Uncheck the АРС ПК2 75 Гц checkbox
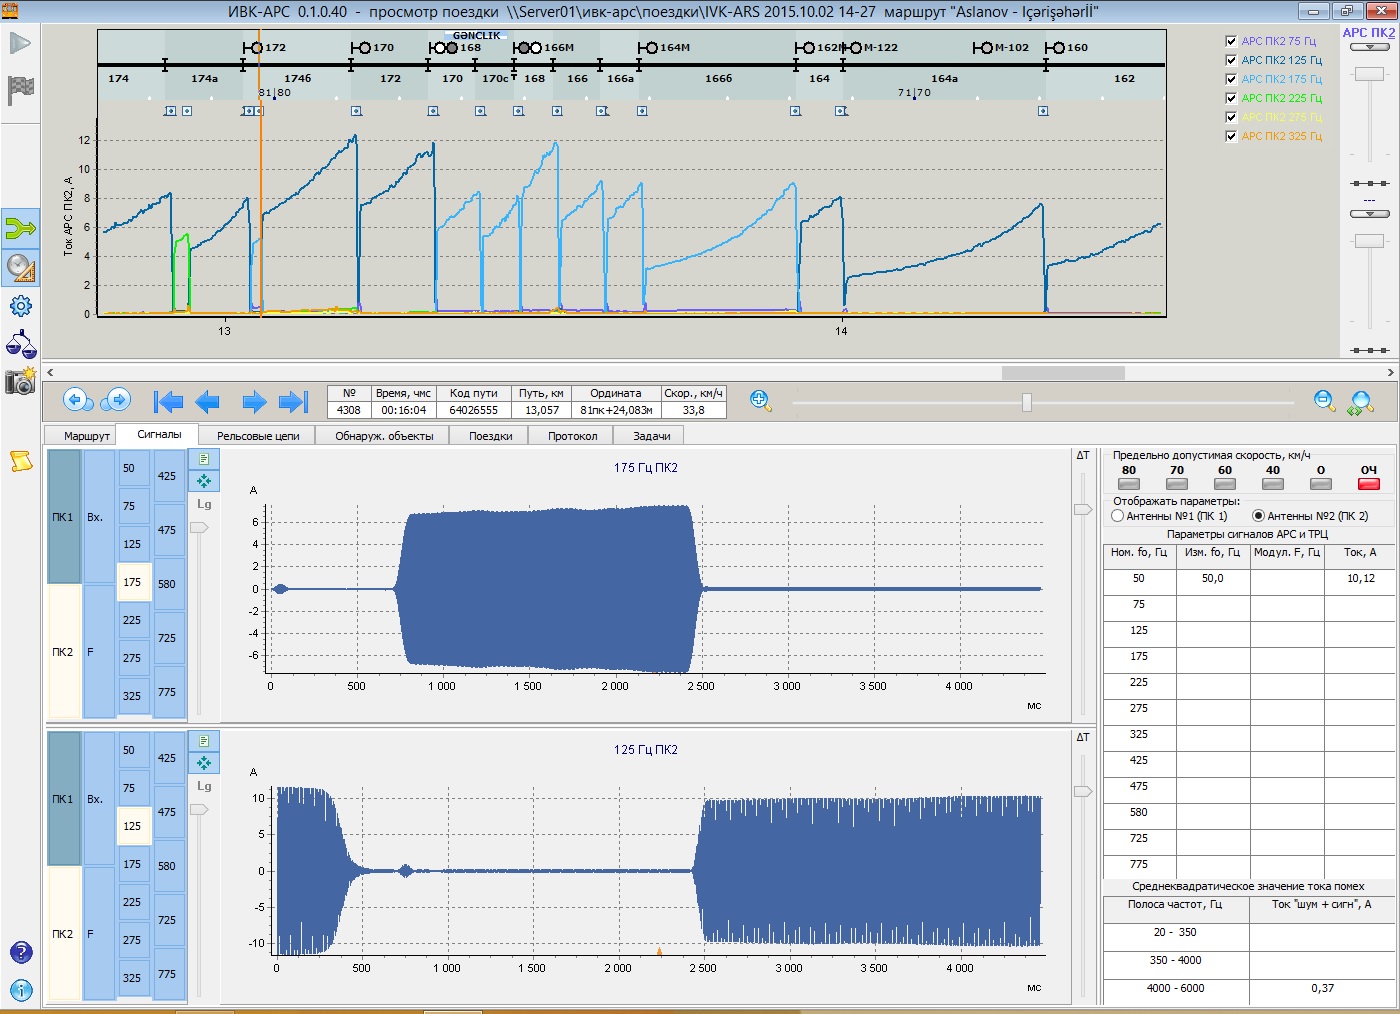 tap(1231, 41)
